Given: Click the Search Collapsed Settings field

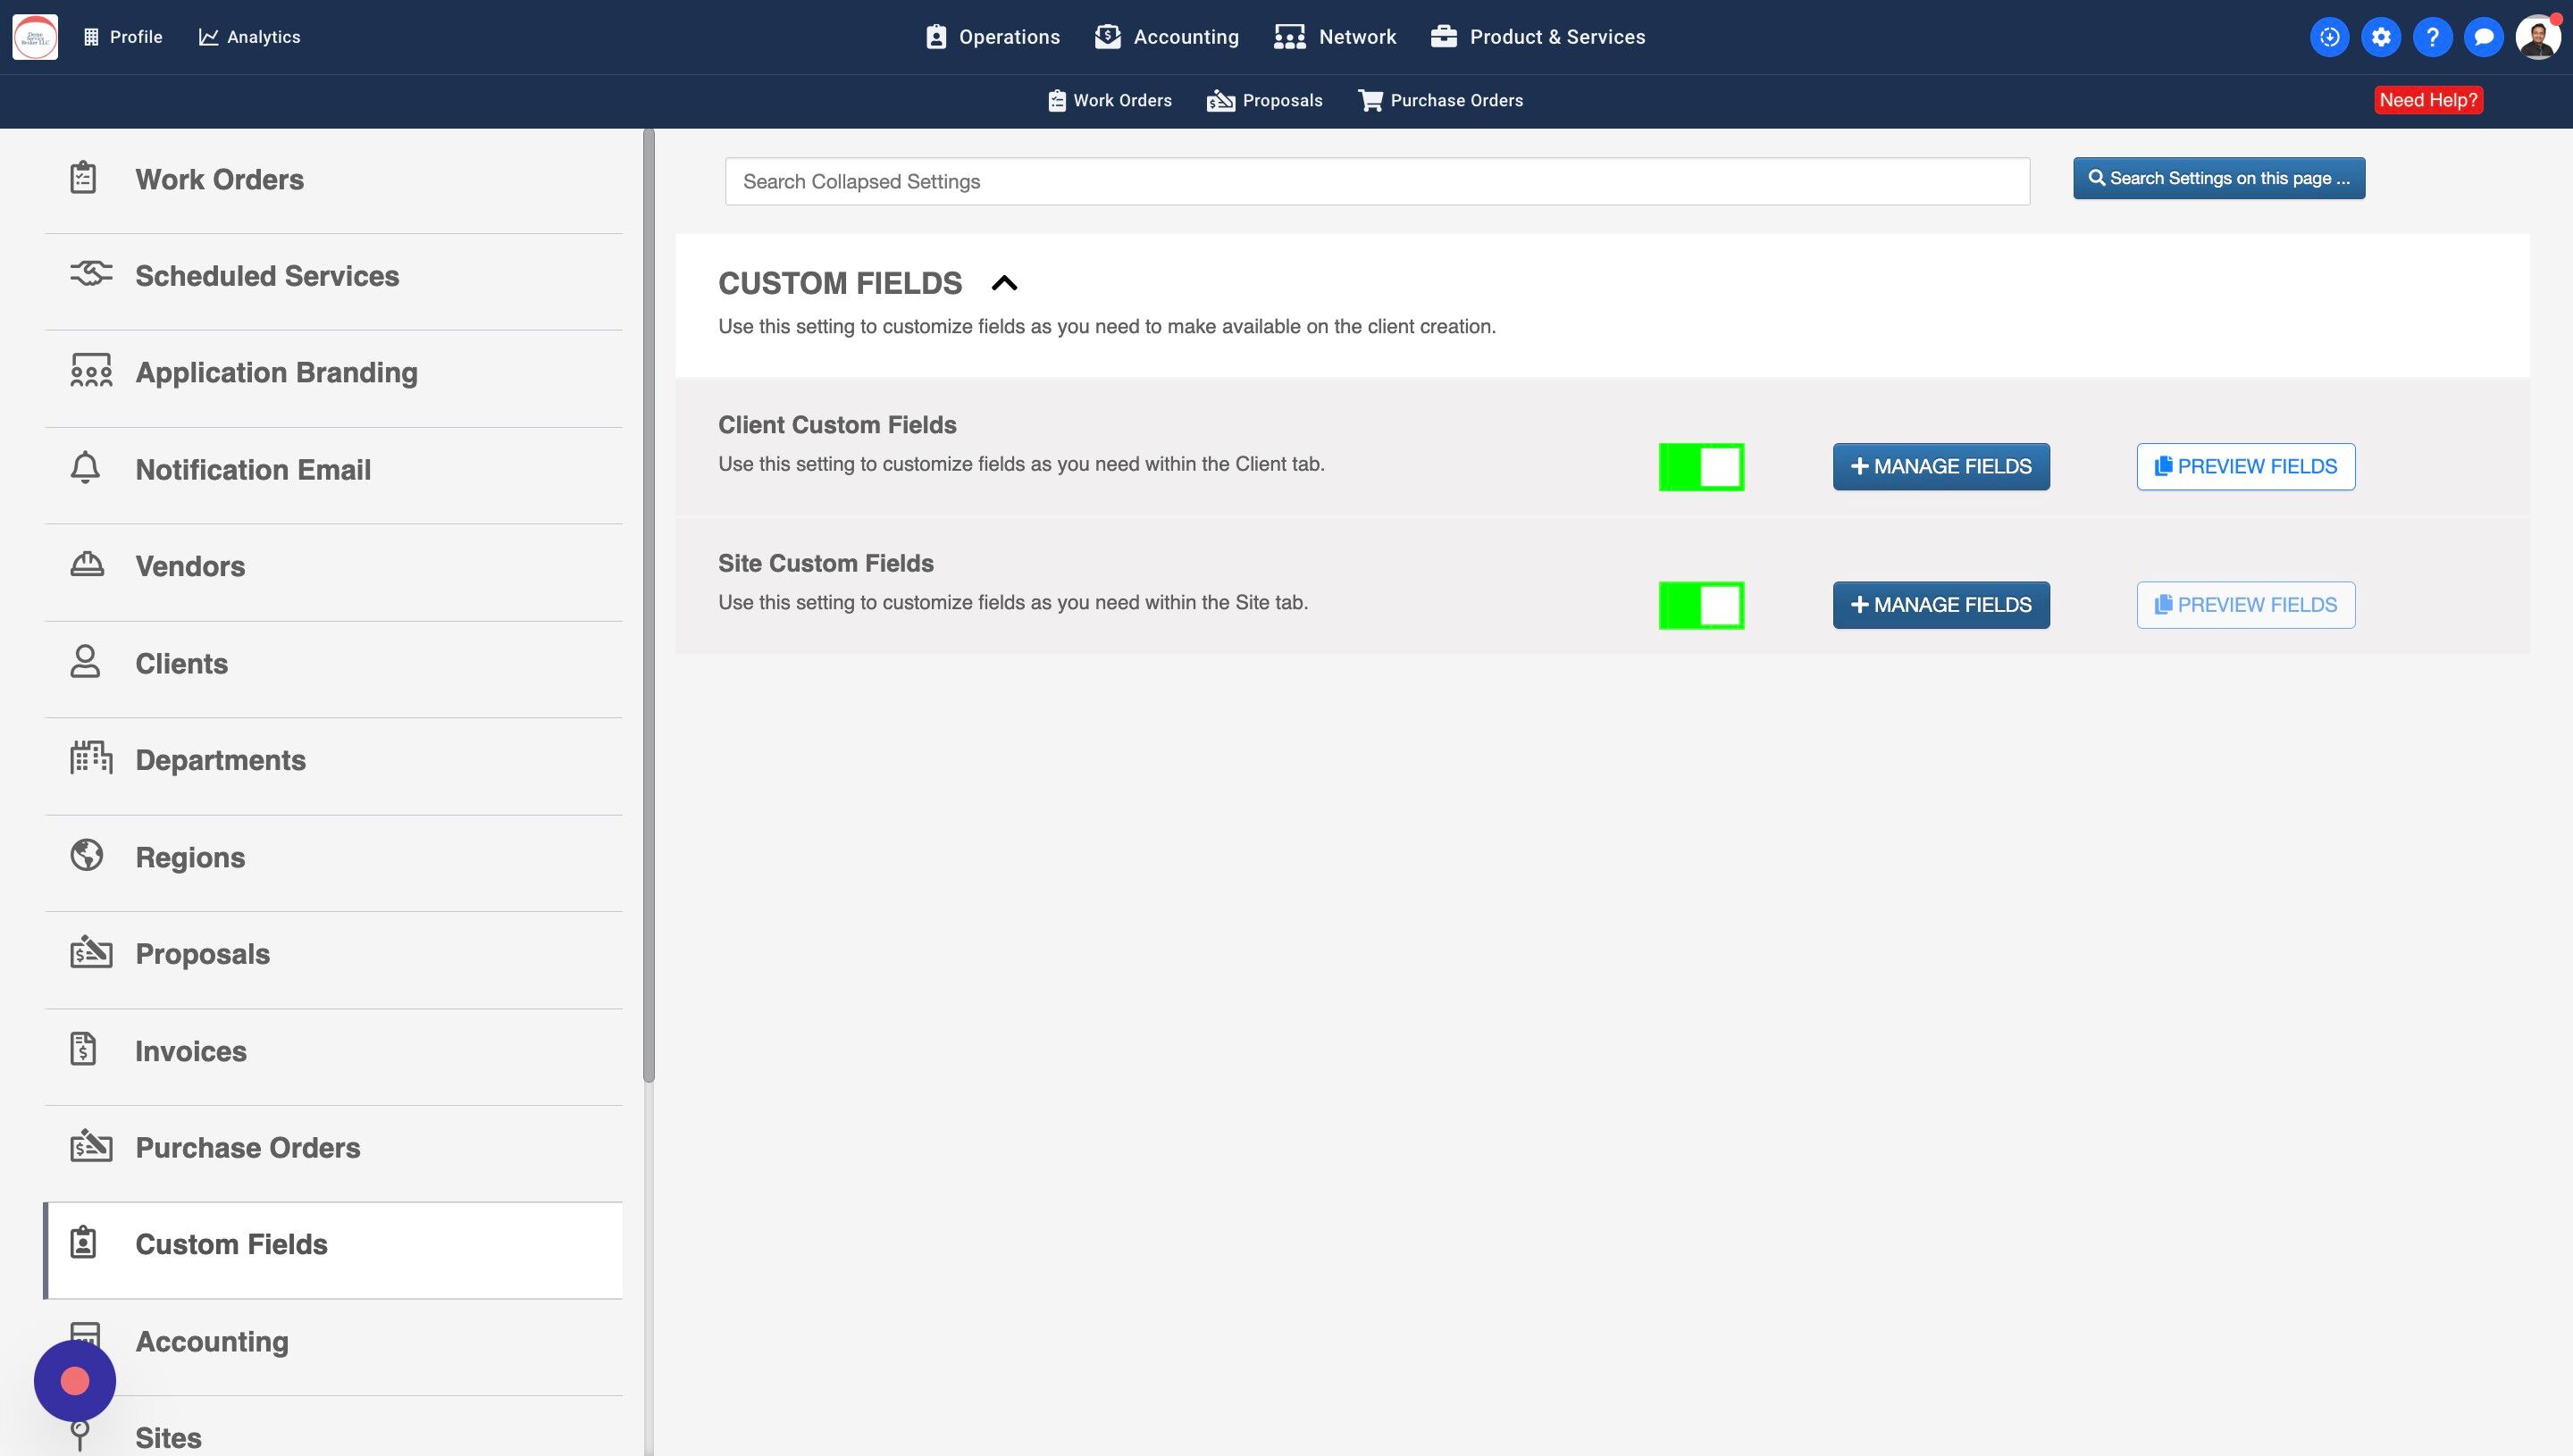Looking at the screenshot, I should (1376, 181).
